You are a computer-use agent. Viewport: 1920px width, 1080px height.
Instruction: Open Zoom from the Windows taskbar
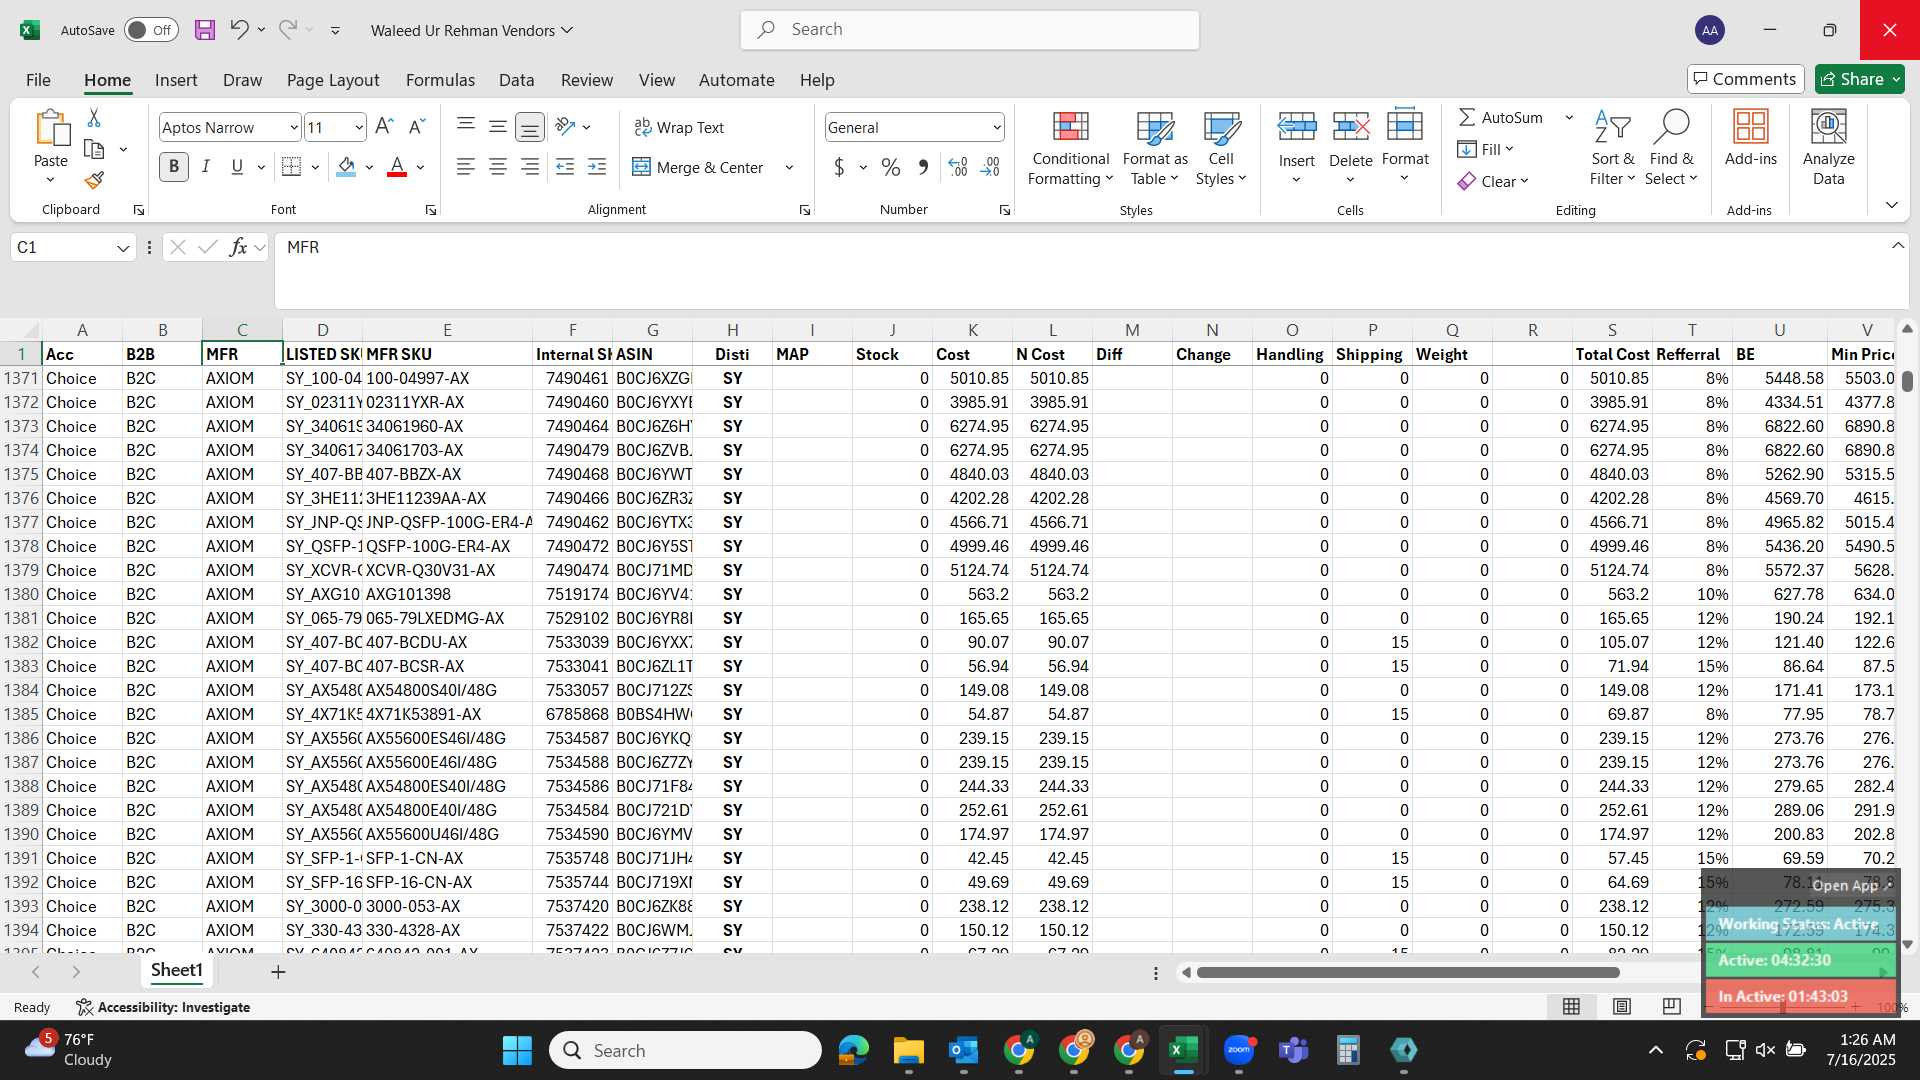point(1239,1050)
